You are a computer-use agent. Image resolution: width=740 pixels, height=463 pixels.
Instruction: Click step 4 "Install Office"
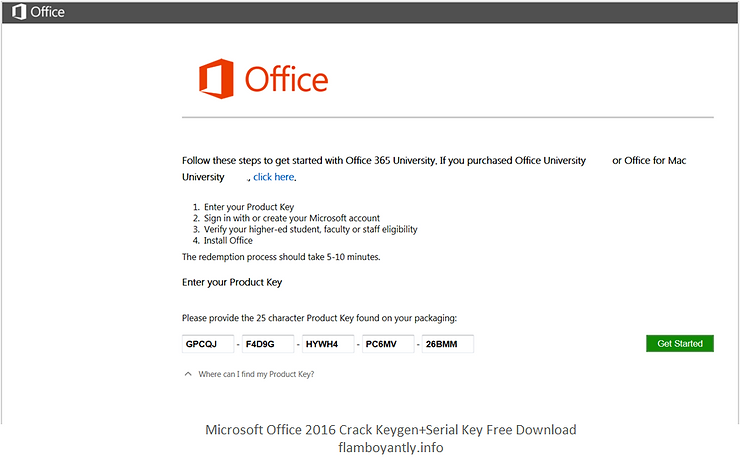click(228, 241)
